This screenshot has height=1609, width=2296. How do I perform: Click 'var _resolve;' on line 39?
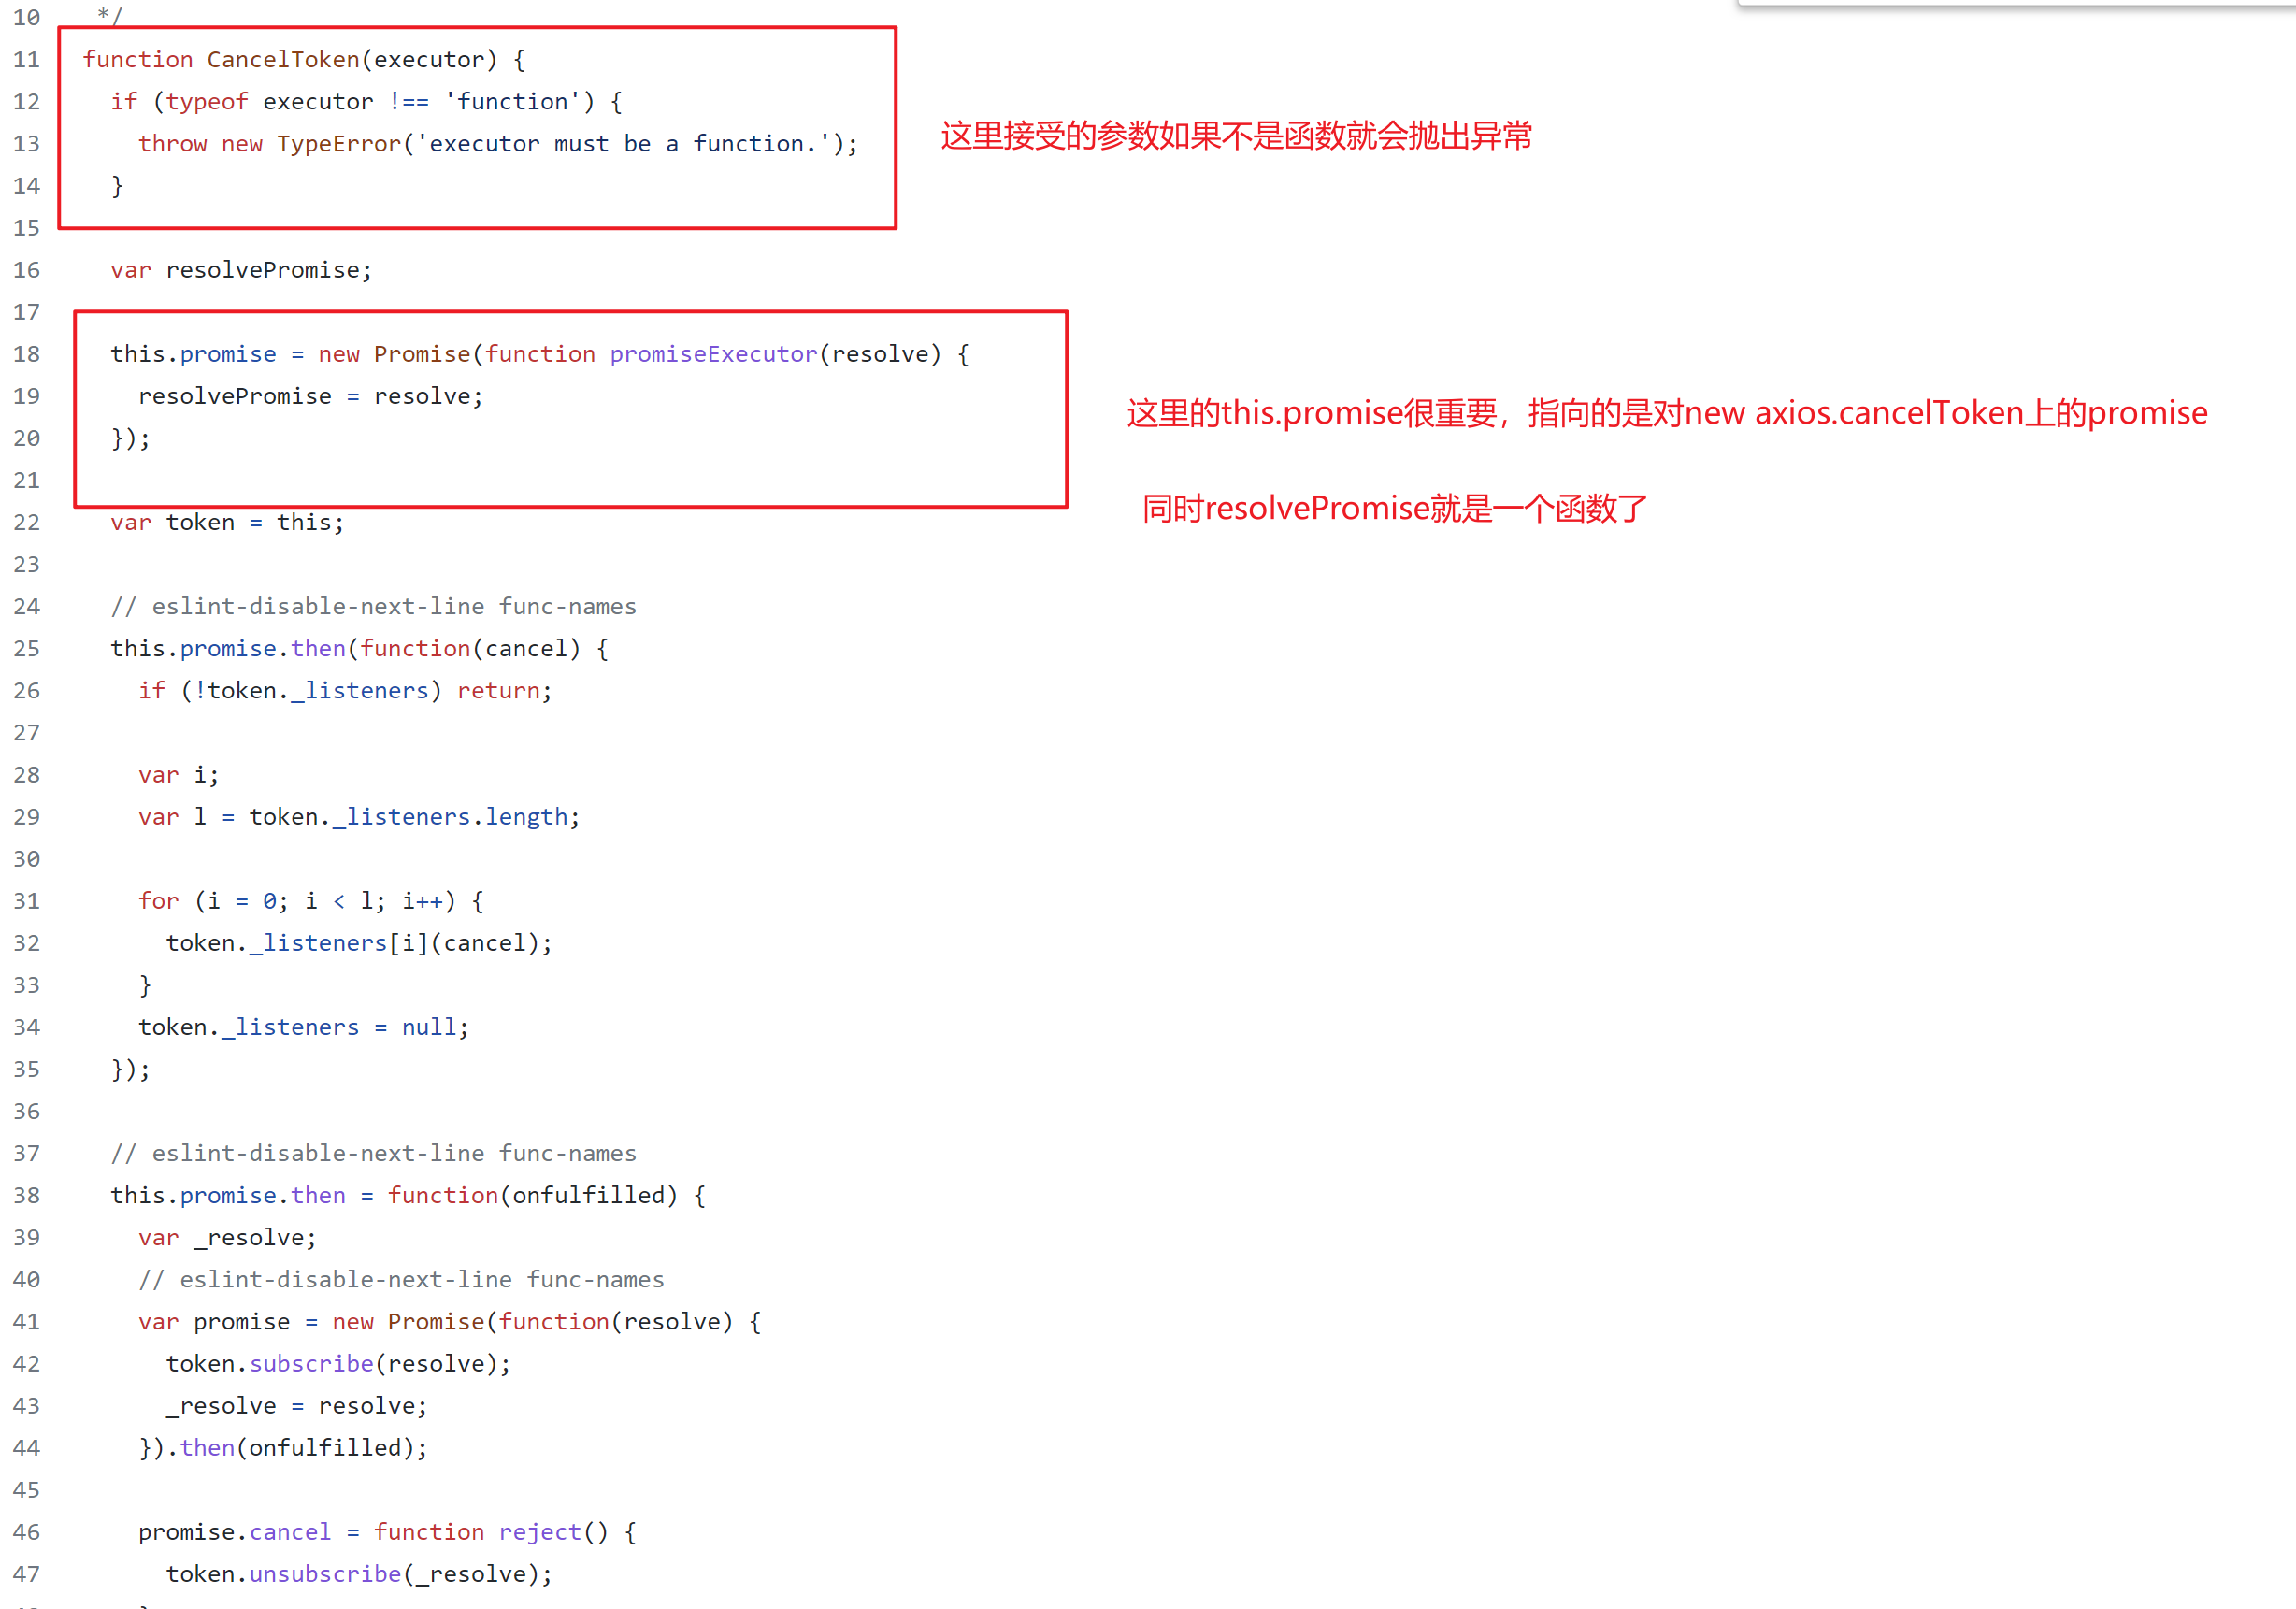227,1238
